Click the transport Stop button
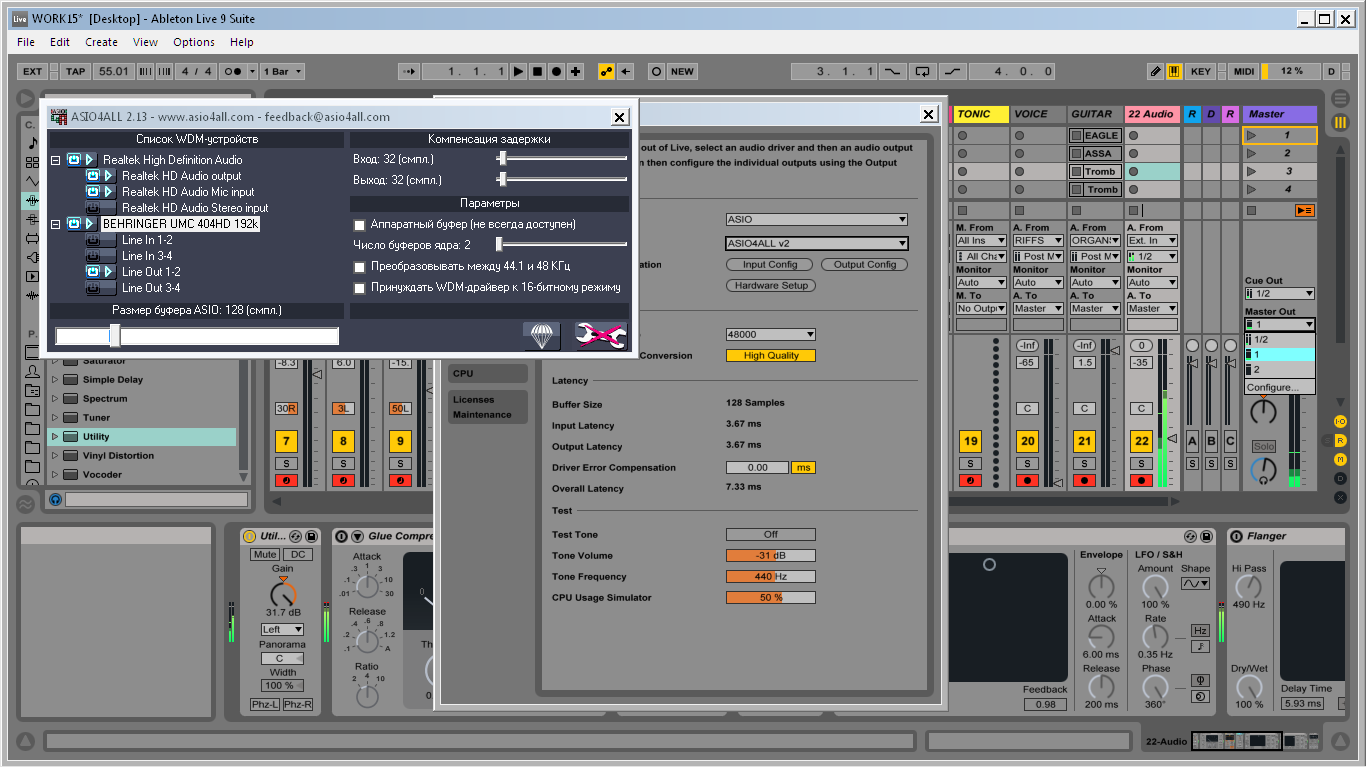 tap(537, 72)
